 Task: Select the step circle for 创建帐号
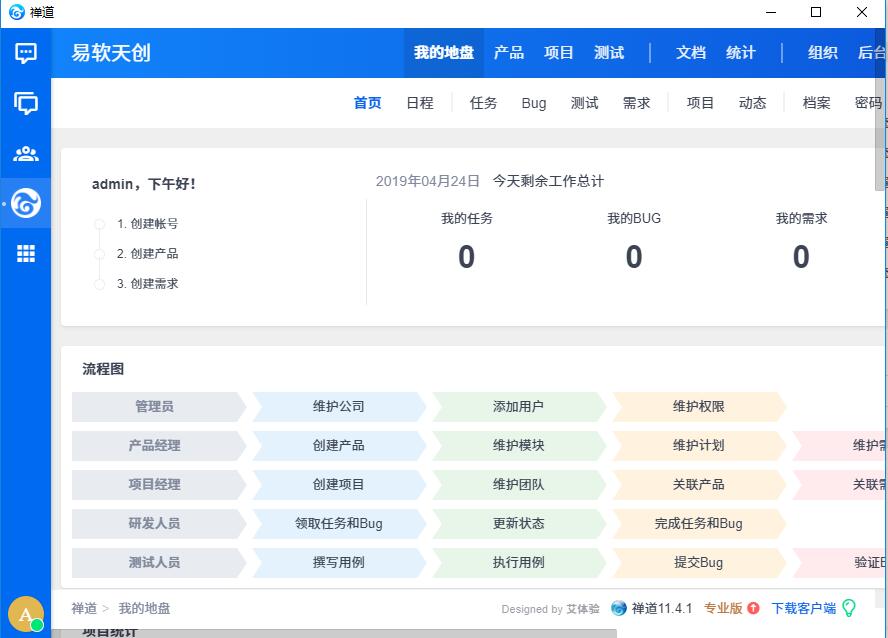tap(99, 224)
